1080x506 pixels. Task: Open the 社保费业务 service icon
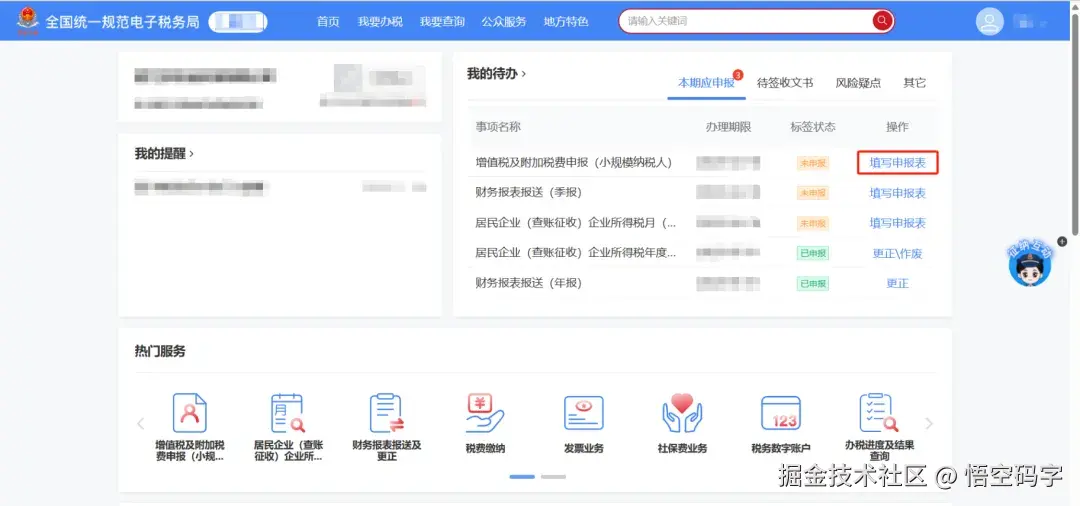pyautogui.click(x=682, y=413)
